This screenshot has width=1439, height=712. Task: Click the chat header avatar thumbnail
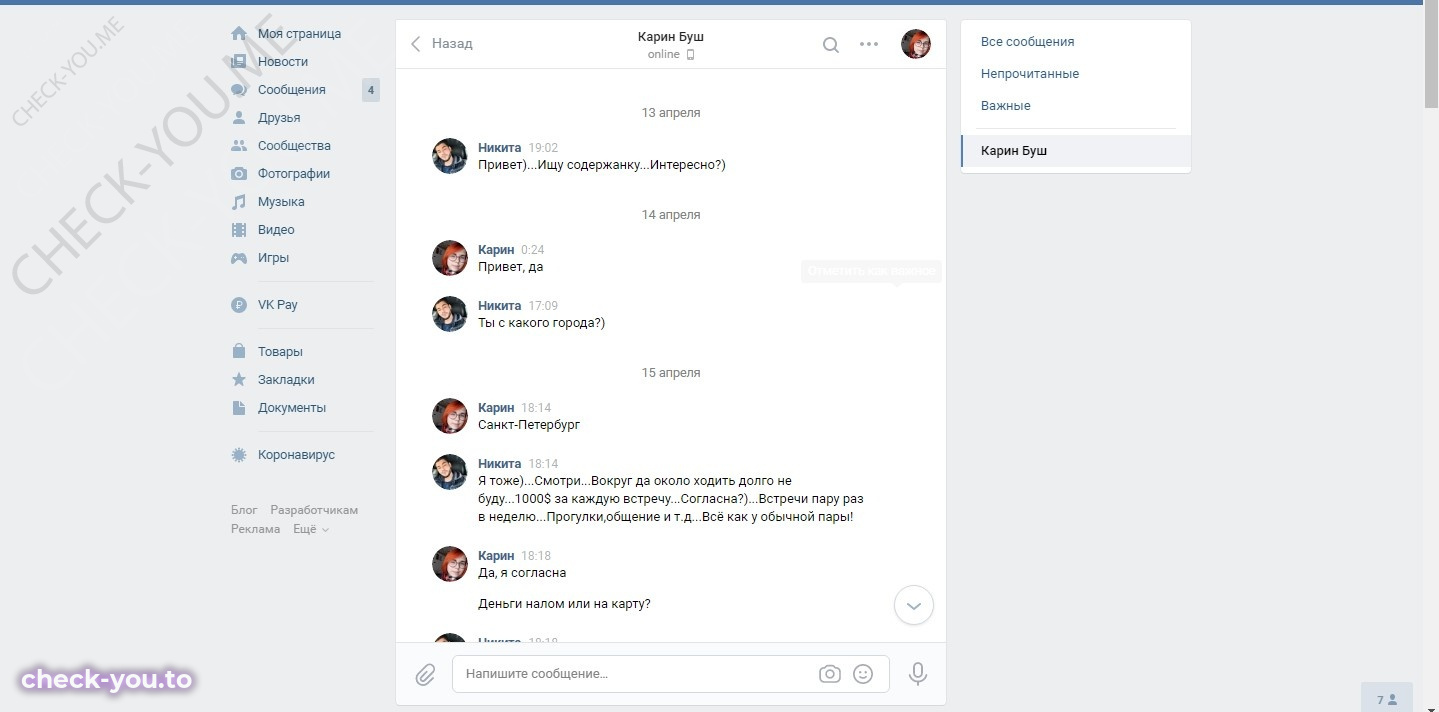[916, 44]
